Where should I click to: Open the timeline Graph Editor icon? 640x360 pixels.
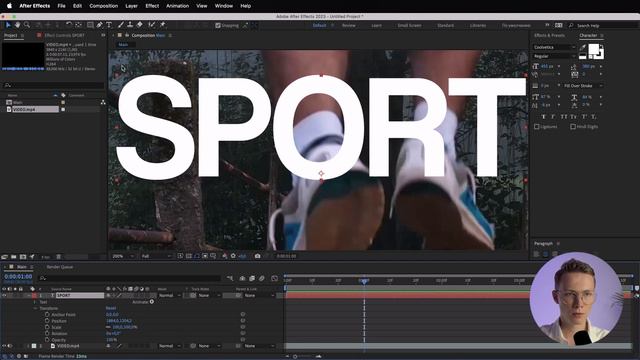point(274,278)
